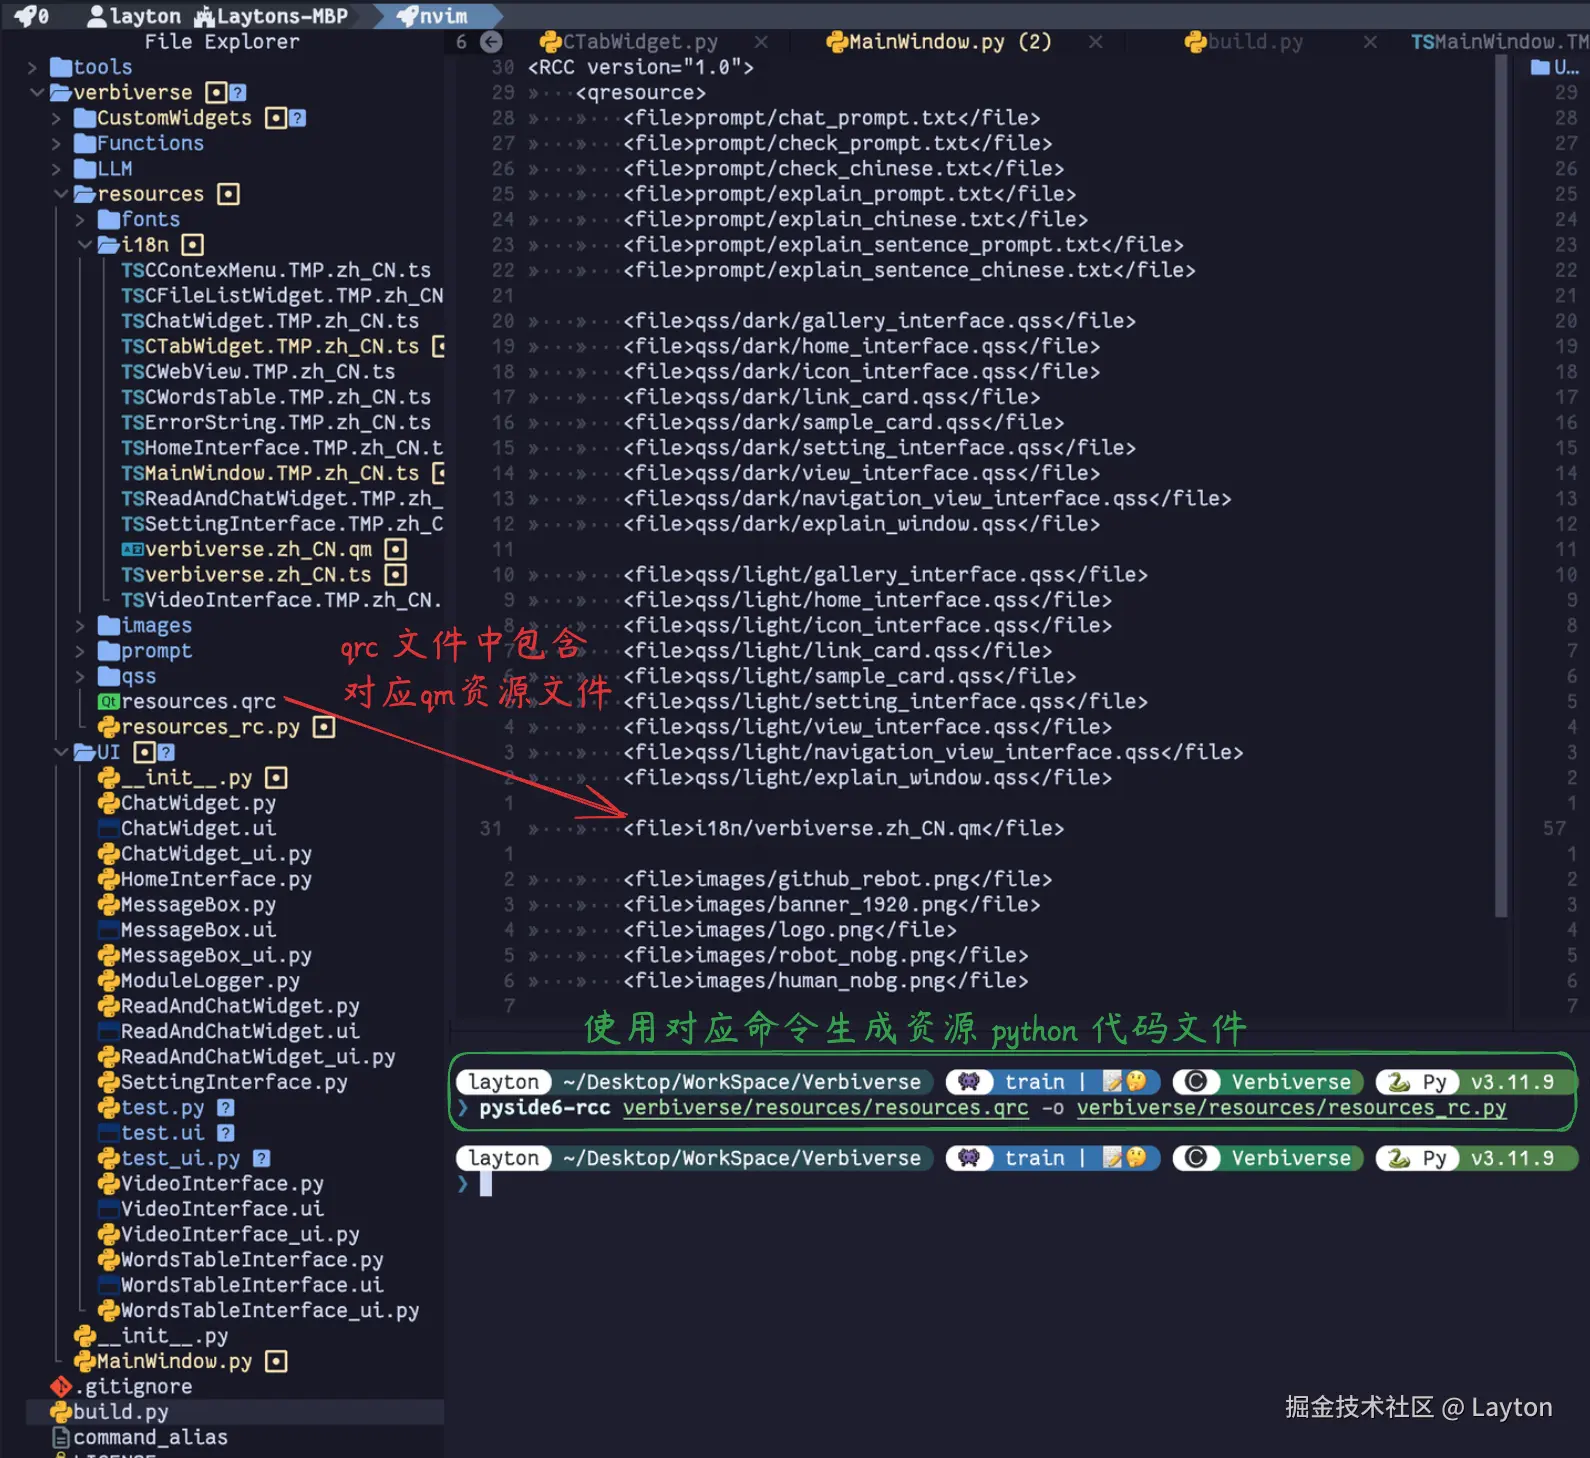Expand the CustomWidgets folder chevron
The height and width of the screenshot is (1458, 1590).
(x=57, y=118)
